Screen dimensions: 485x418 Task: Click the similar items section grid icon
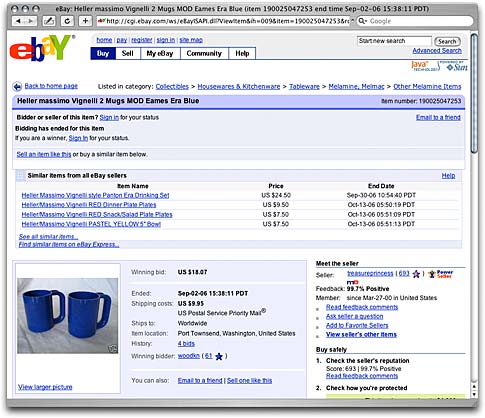20,175
